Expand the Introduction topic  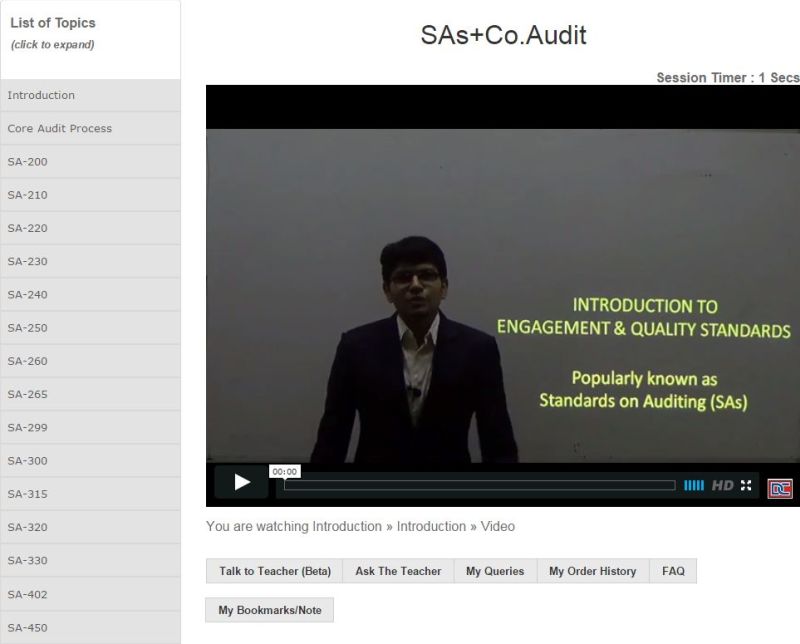click(90, 95)
